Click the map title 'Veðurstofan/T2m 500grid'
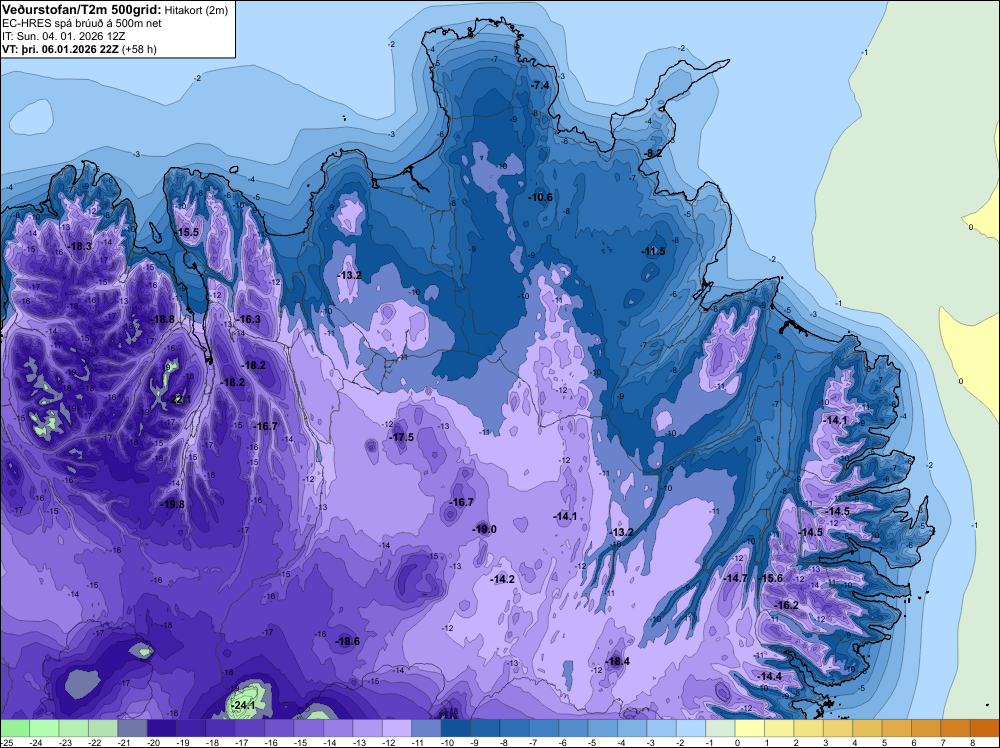This screenshot has height=748, width=1000. coord(82,10)
